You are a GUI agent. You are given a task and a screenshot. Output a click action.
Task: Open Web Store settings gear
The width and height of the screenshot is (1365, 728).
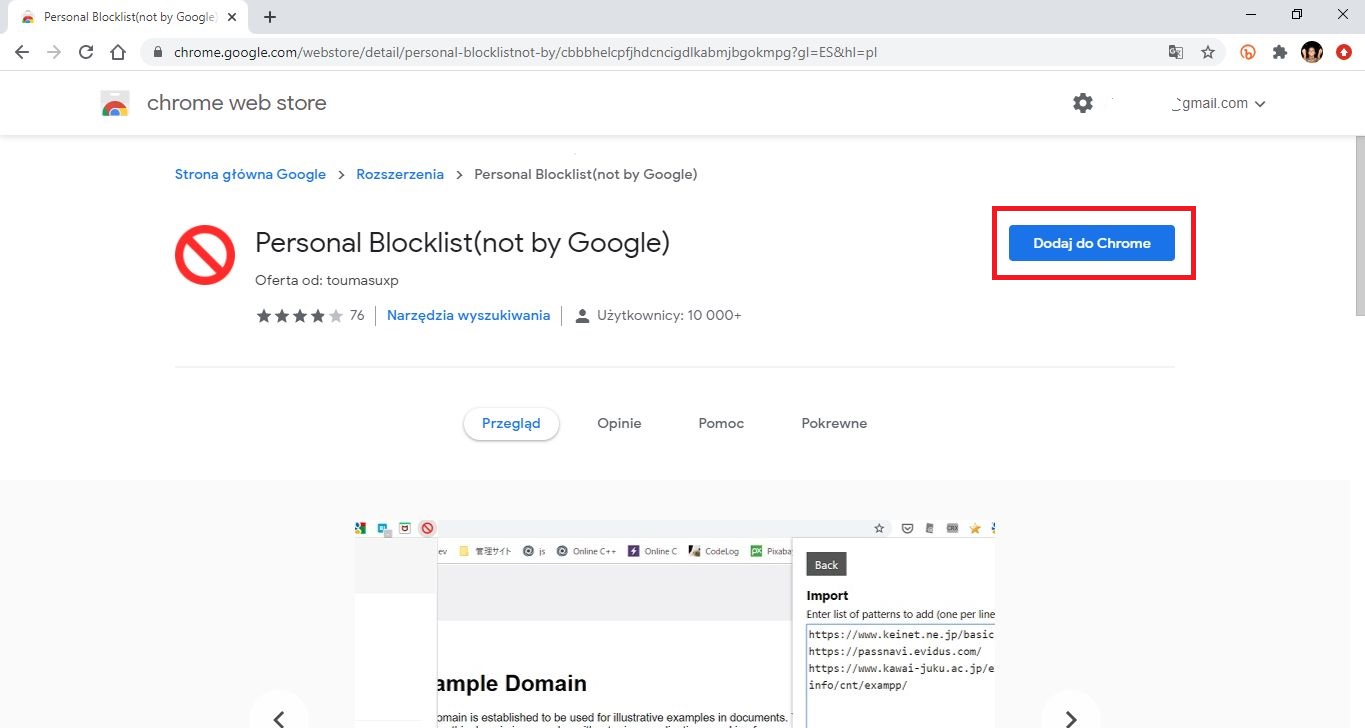coord(1083,103)
